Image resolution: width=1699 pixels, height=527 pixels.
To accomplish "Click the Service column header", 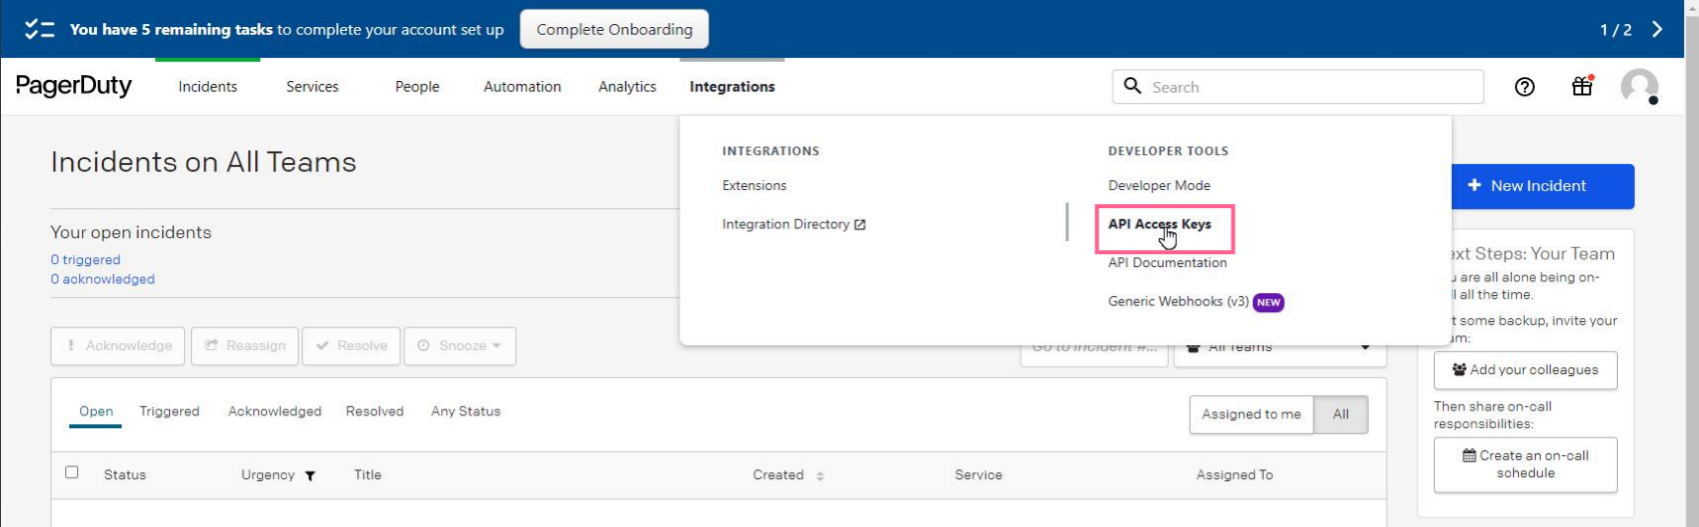I will click(978, 475).
